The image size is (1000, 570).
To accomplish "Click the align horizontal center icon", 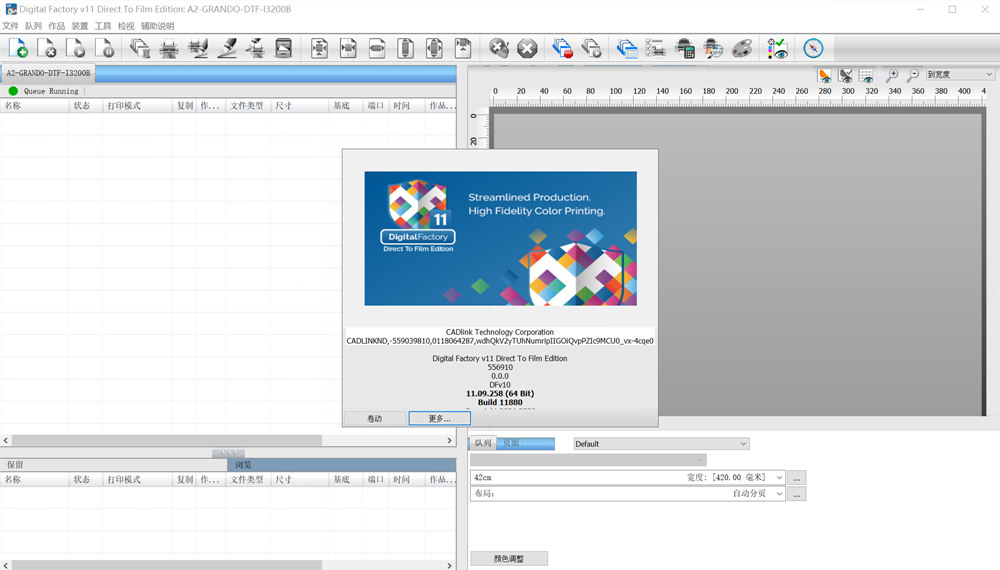I will pyautogui.click(x=348, y=48).
